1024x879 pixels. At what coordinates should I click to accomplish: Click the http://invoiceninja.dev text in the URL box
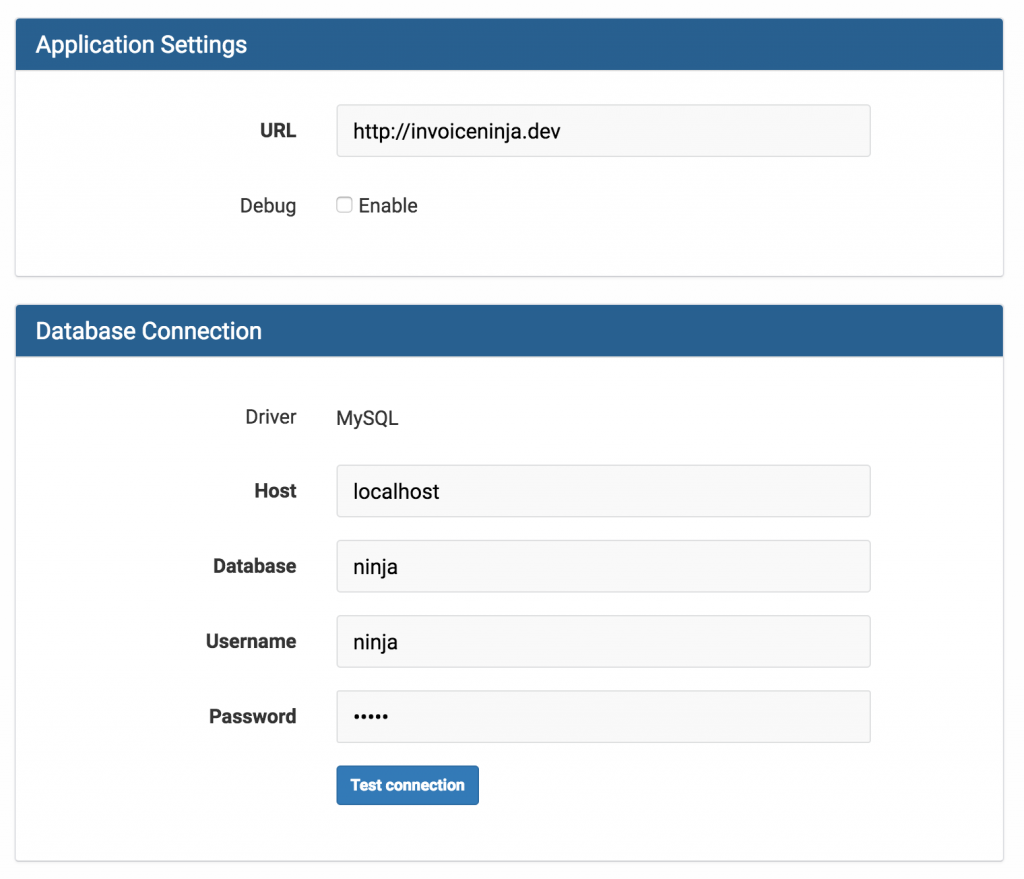[x=455, y=130]
